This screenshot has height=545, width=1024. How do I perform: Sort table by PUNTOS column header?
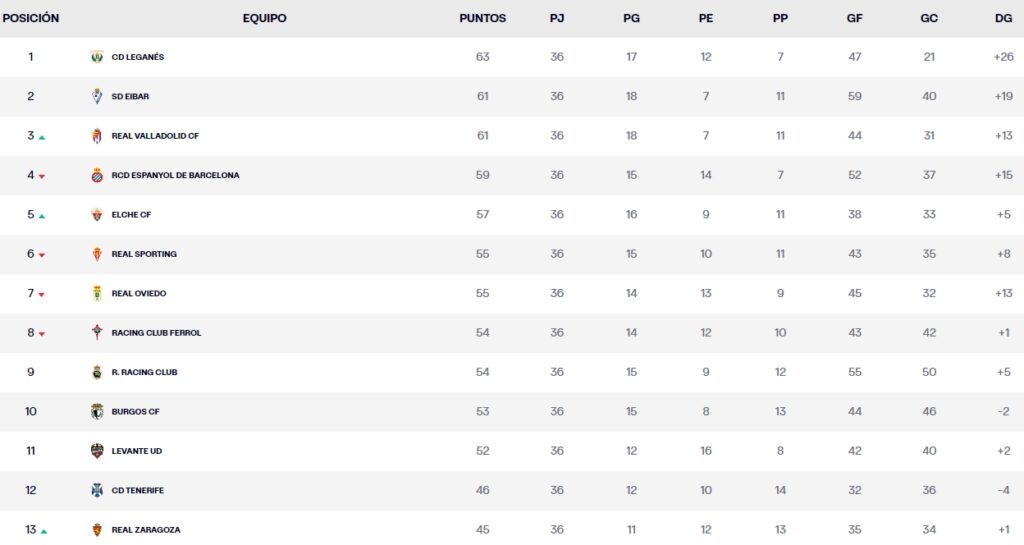tap(482, 18)
